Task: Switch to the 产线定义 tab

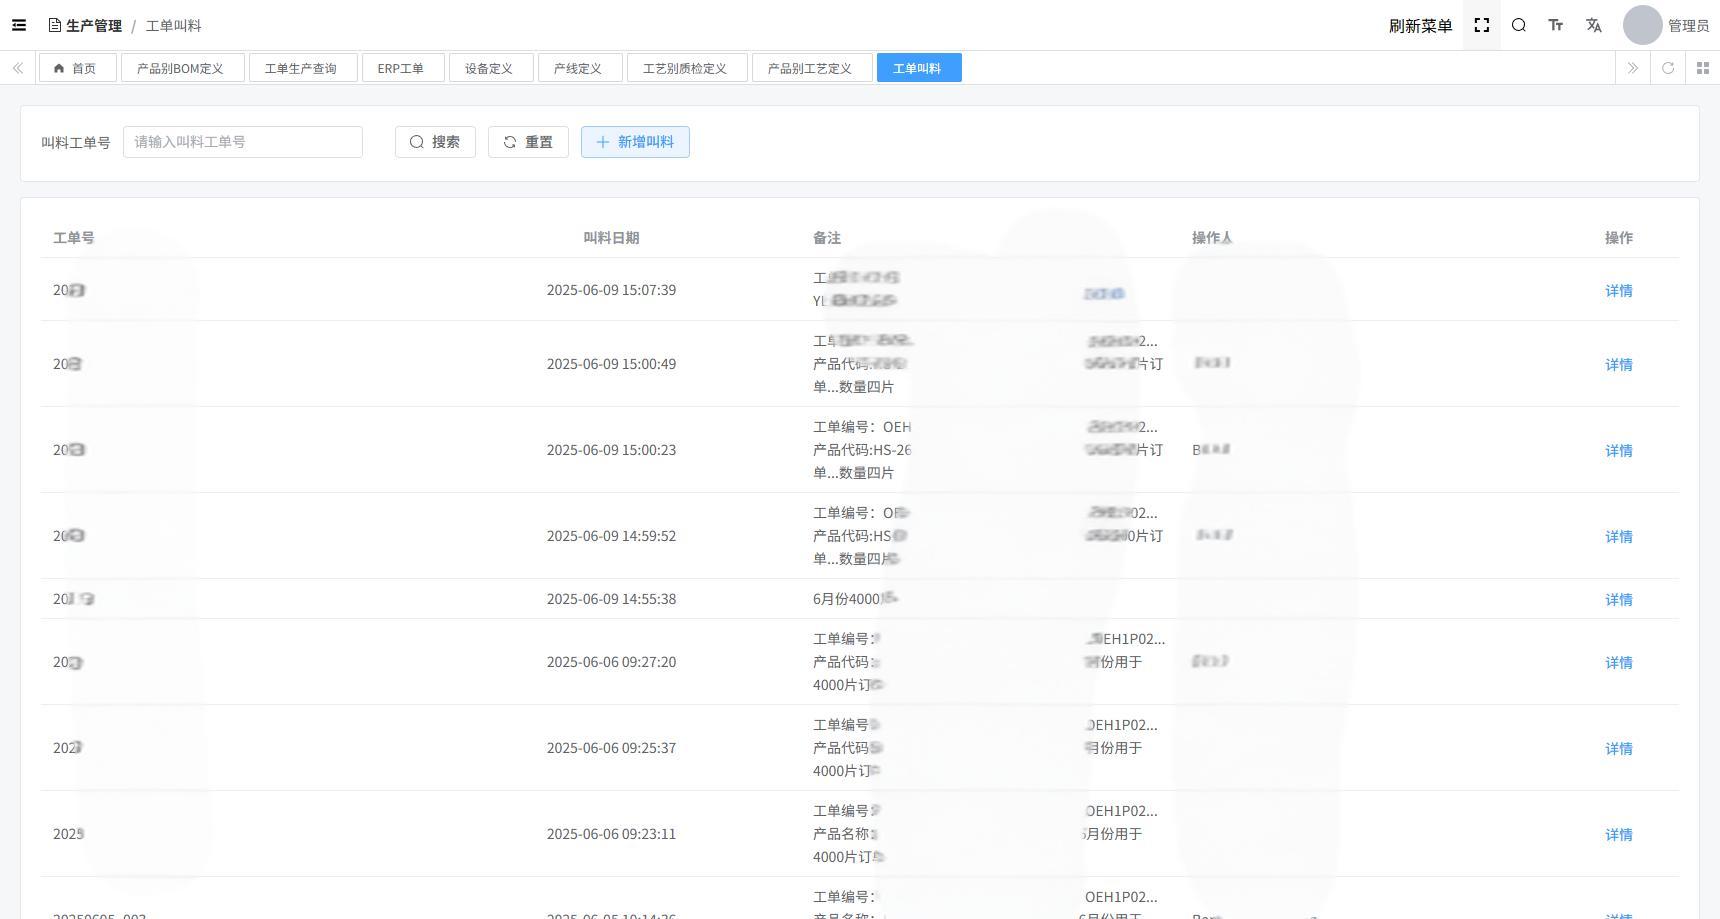Action: coord(578,68)
